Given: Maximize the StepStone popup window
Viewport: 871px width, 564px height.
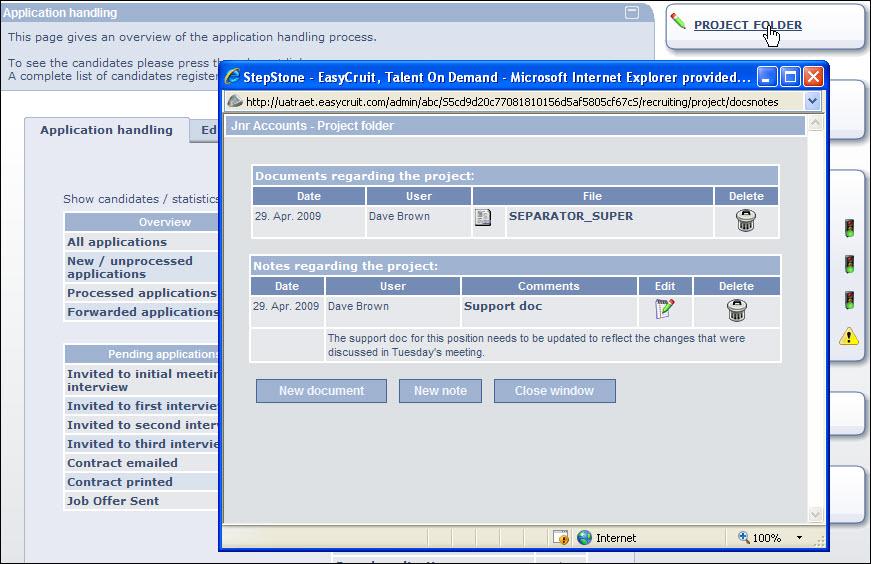Looking at the screenshot, I should [790, 77].
